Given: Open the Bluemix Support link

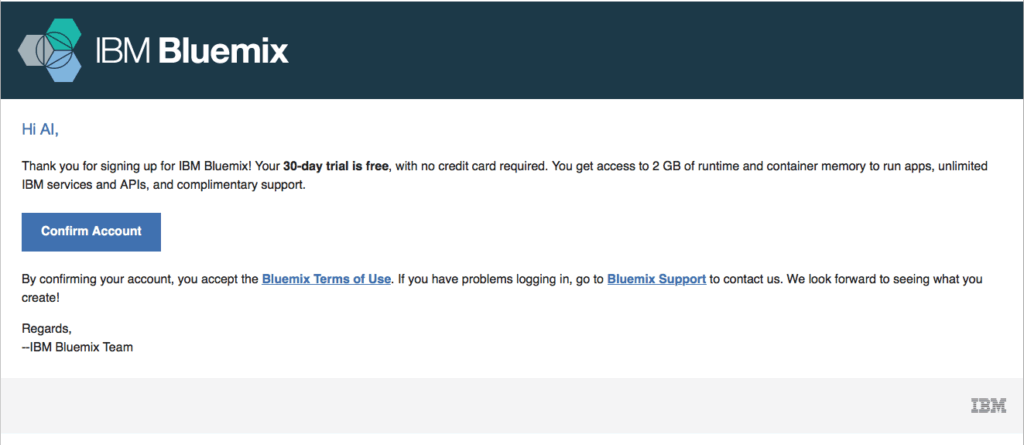Looking at the screenshot, I should (x=656, y=280).
